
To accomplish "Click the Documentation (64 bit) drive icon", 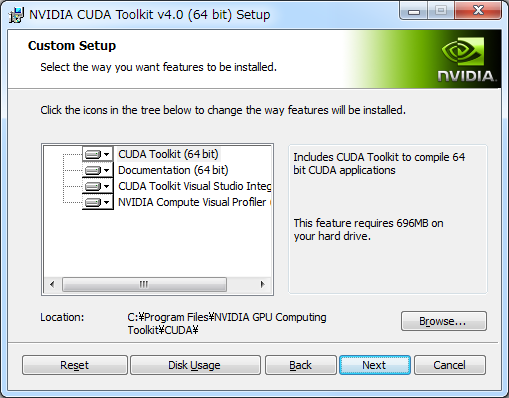I will 93,170.
